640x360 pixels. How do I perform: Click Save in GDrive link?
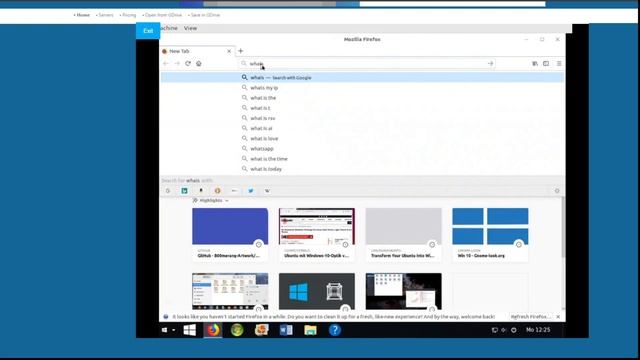[x=204, y=15]
